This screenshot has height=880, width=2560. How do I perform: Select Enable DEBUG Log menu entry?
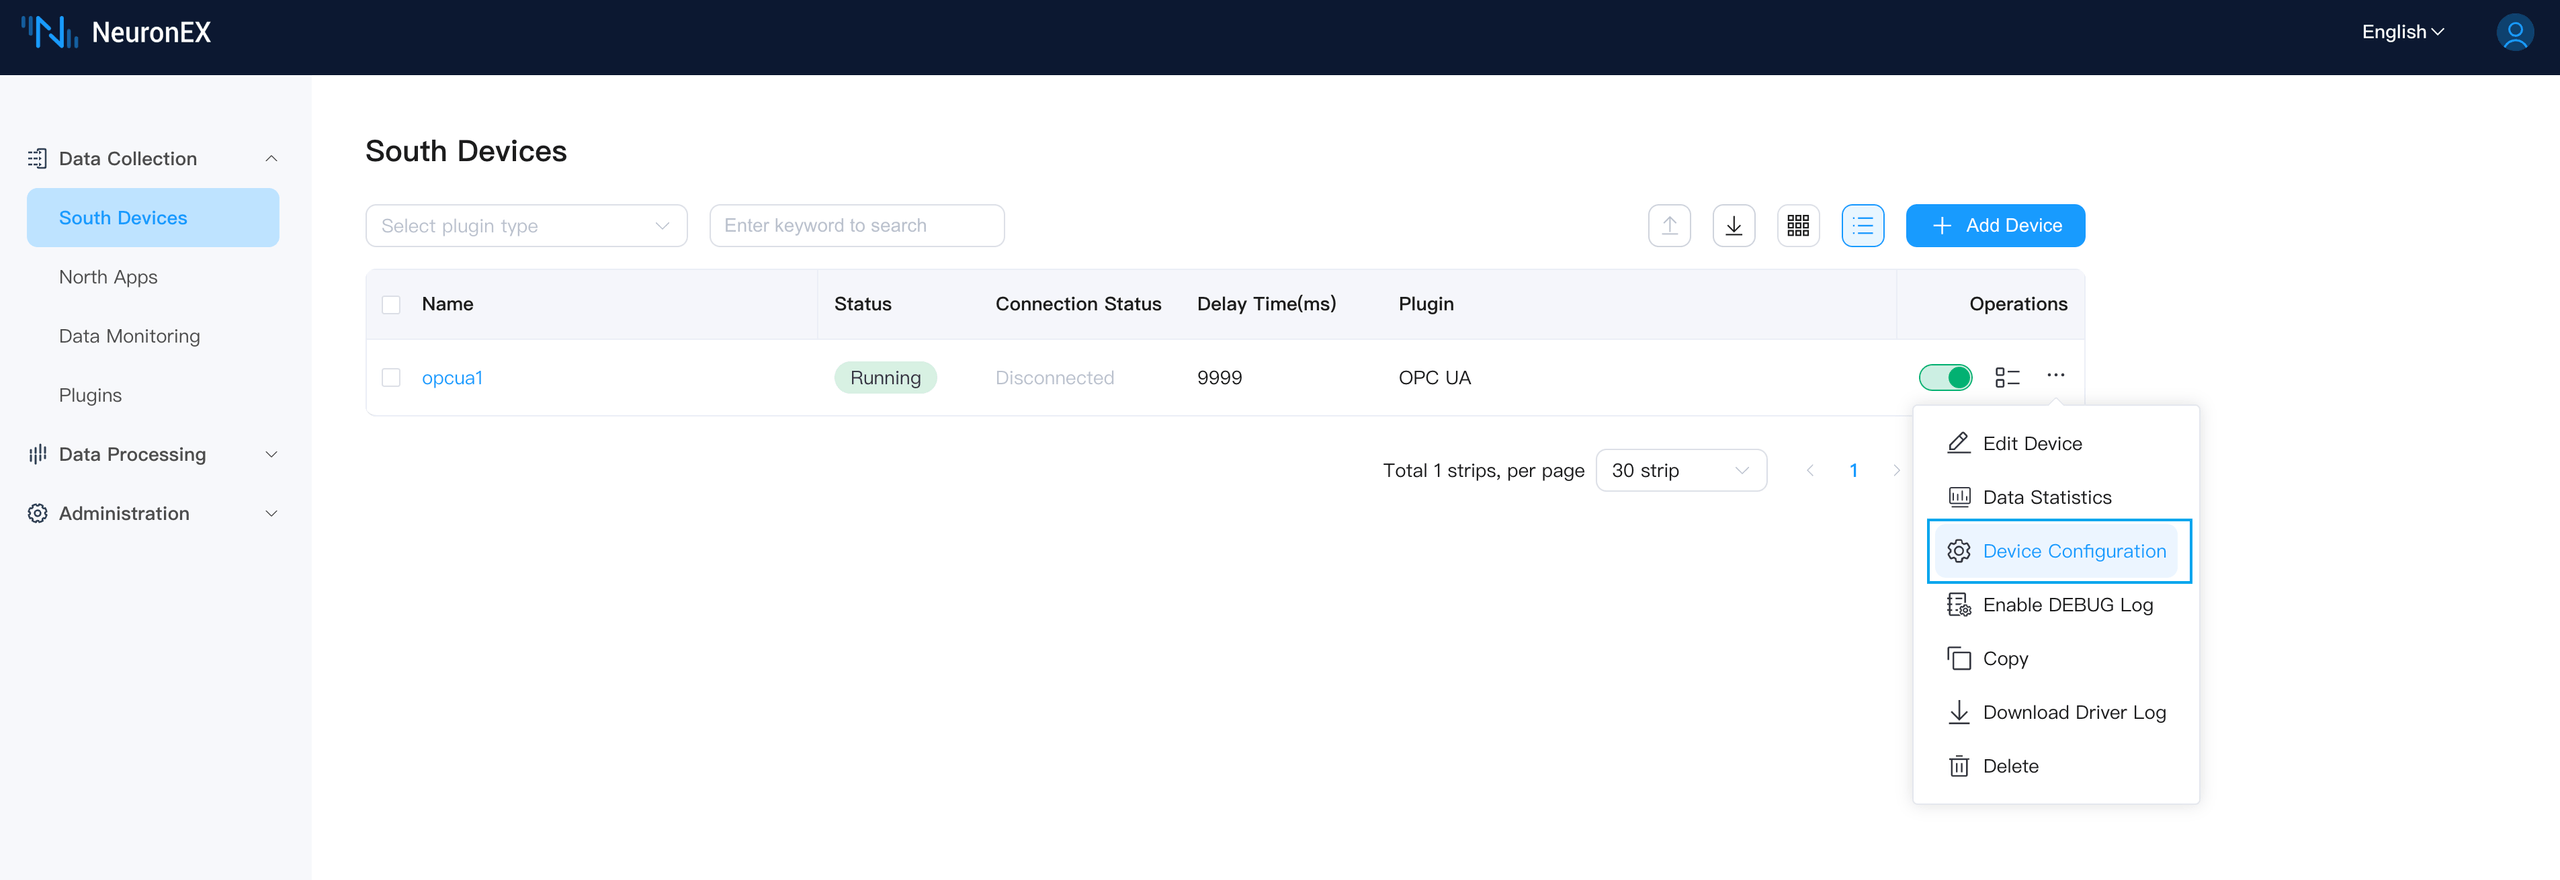point(2066,605)
